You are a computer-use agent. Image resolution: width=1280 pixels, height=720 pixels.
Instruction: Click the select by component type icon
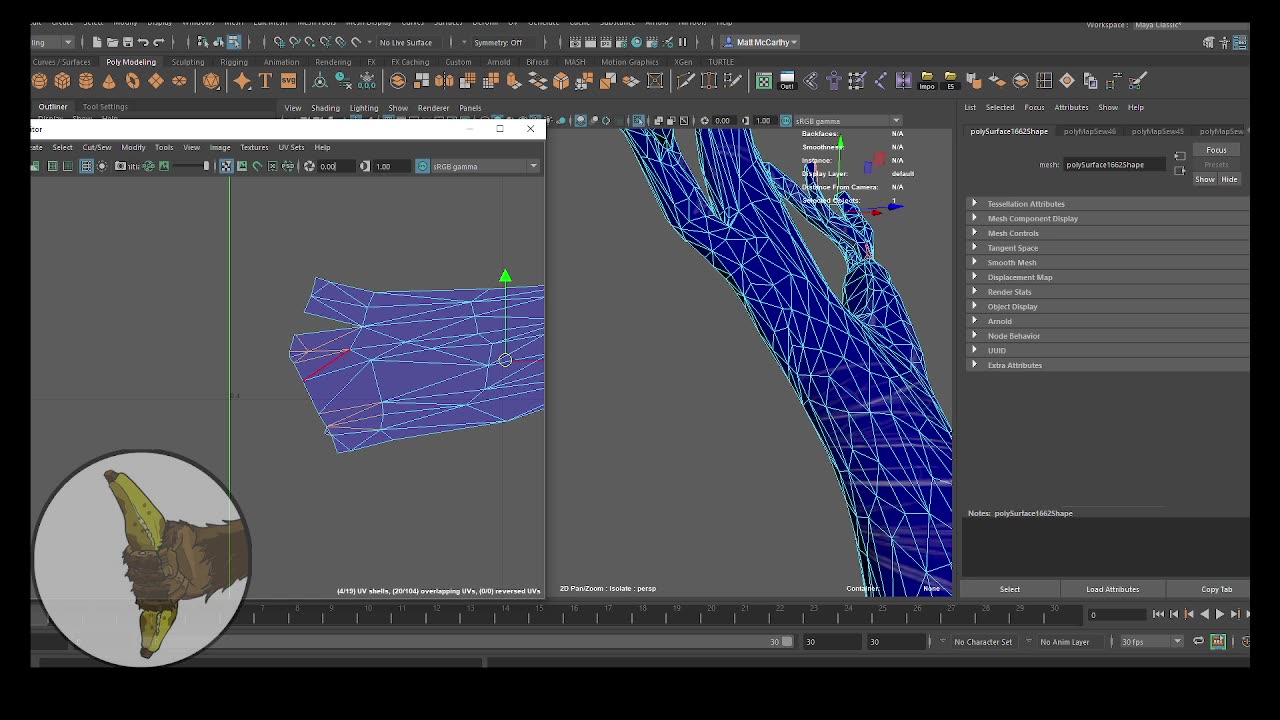pos(233,42)
